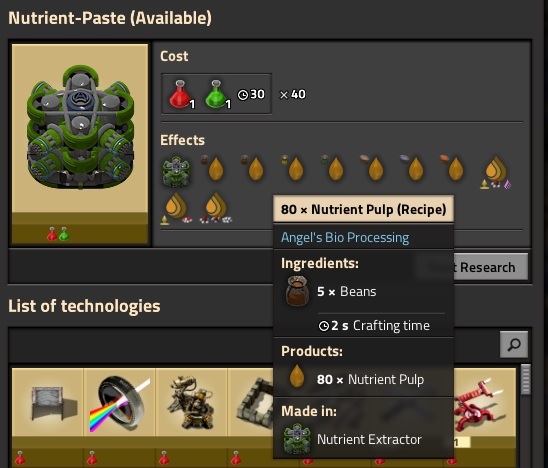Click the Research button

[x=487, y=267]
